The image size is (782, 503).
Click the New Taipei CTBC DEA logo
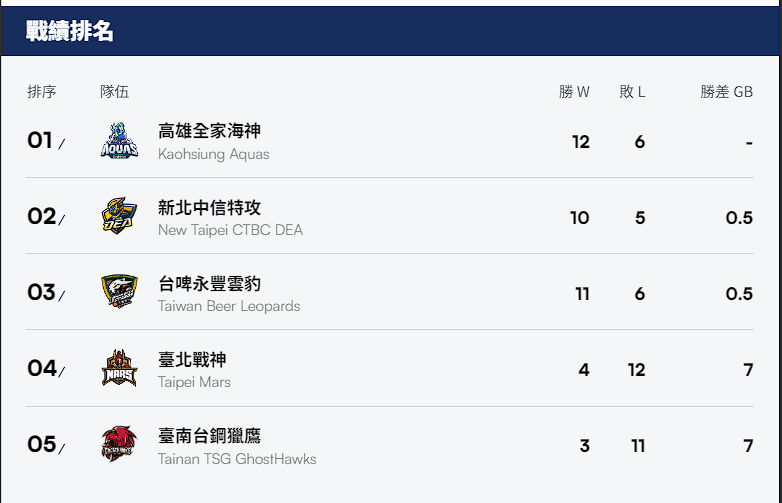(119, 217)
